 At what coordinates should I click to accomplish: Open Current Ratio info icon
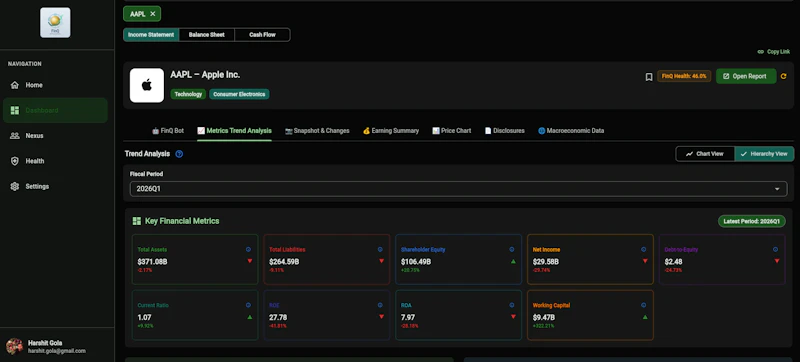pyautogui.click(x=248, y=305)
